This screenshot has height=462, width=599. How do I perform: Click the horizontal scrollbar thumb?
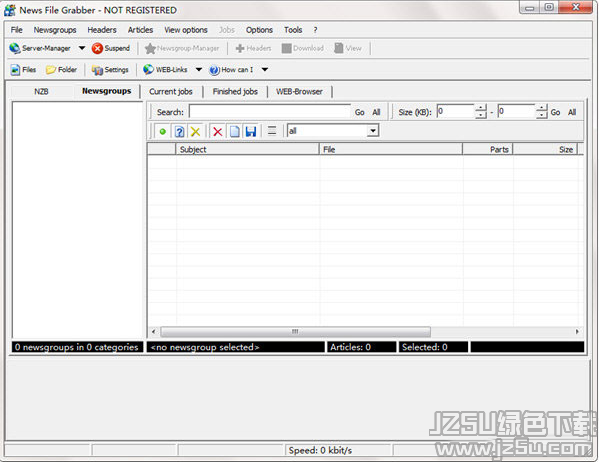pyautogui.click(x=295, y=331)
